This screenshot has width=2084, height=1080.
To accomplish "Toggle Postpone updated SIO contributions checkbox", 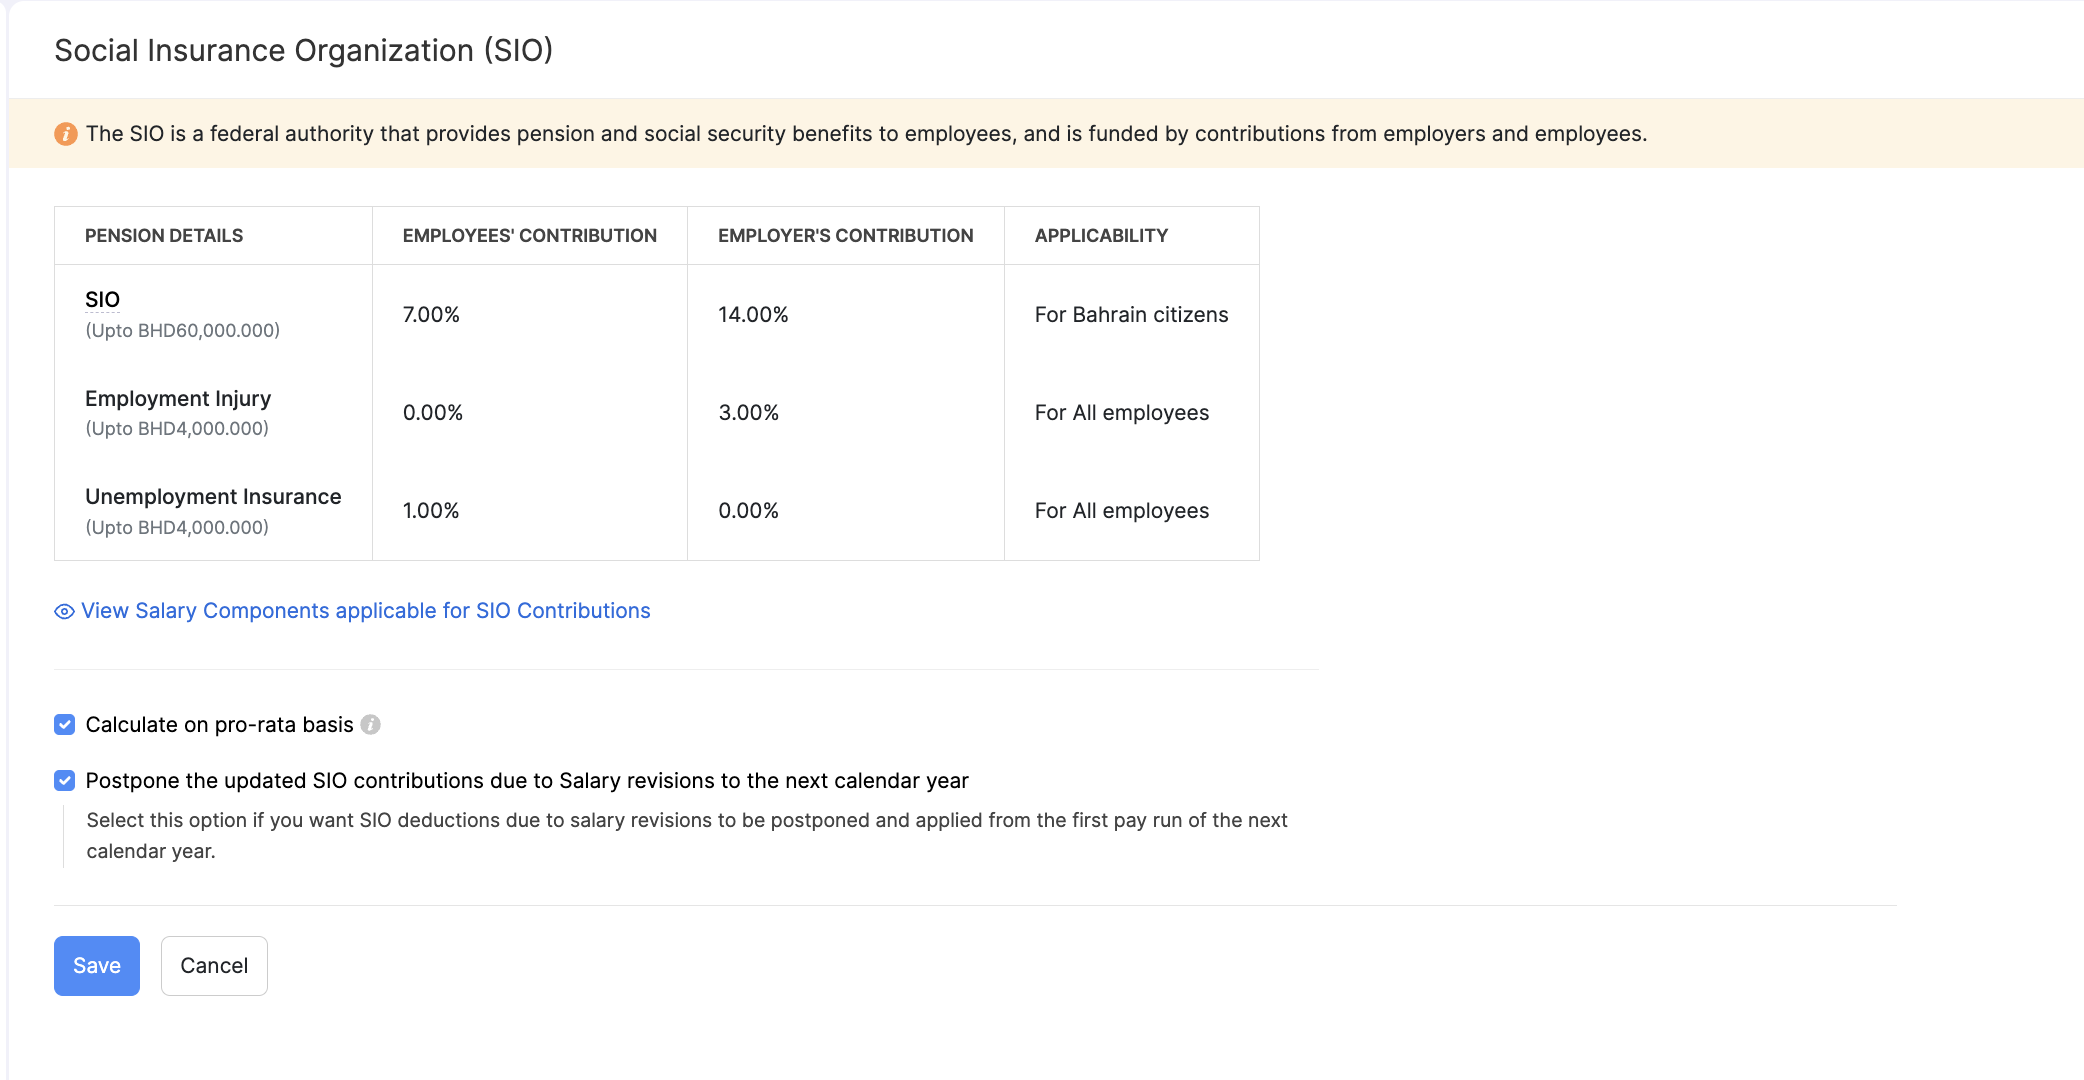I will click(65, 781).
